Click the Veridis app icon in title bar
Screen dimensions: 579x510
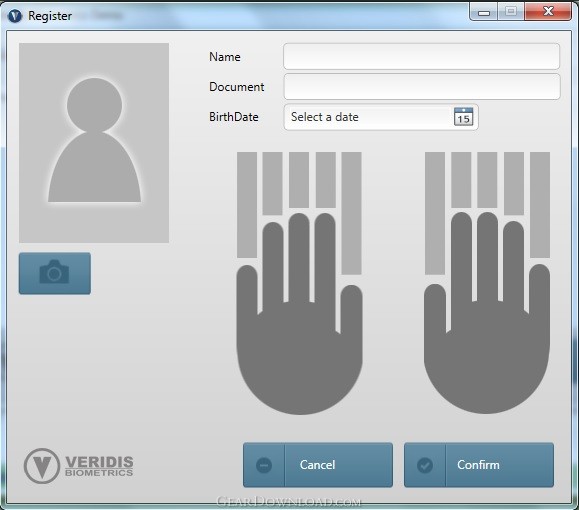[15, 16]
